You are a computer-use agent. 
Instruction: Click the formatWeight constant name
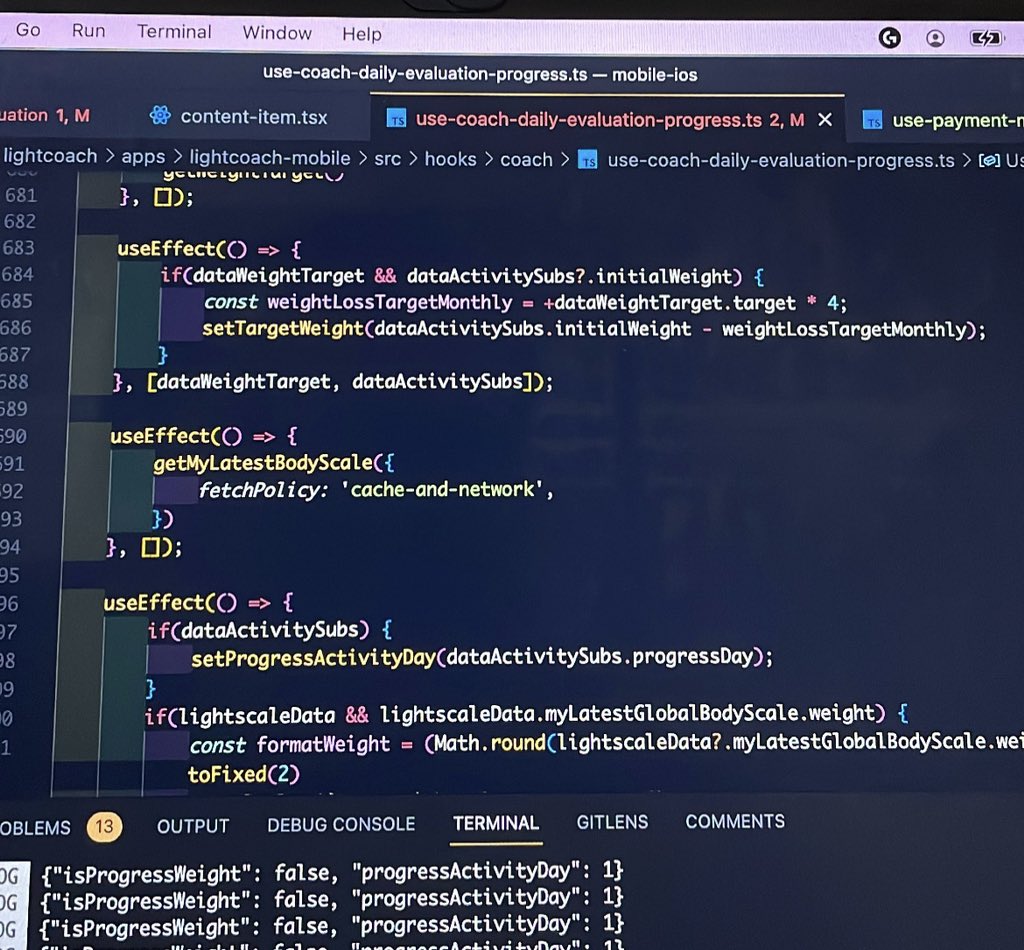(323, 744)
